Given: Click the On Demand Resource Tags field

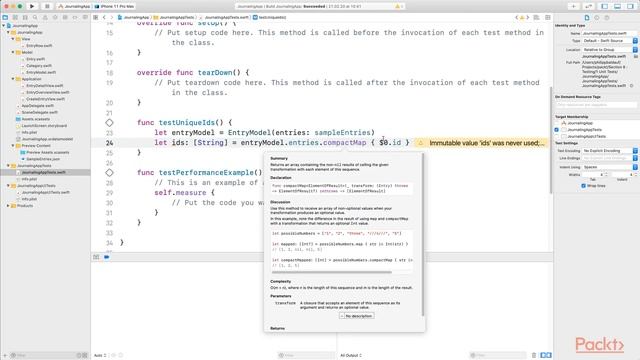Looking at the screenshot, I should (x=596, y=105).
